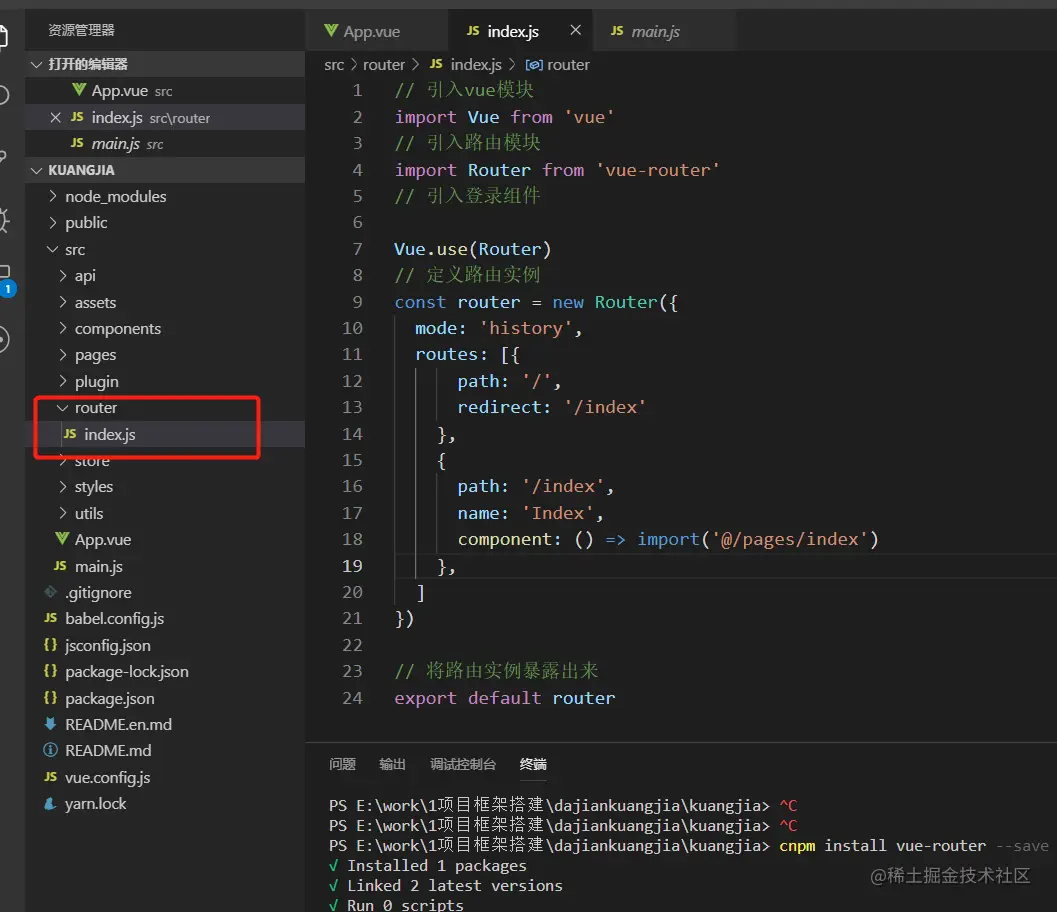Expand the components folder
Image resolution: width=1057 pixels, height=912 pixels.
click(63, 328)
